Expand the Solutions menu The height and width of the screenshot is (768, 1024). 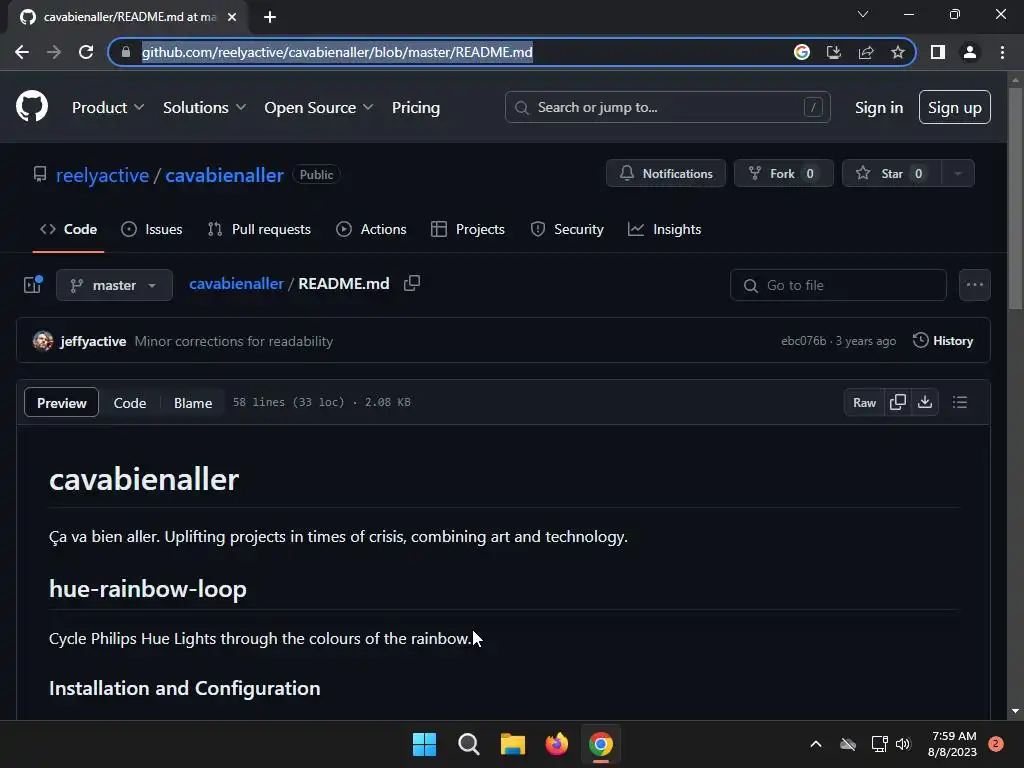(x=204, y=107)
